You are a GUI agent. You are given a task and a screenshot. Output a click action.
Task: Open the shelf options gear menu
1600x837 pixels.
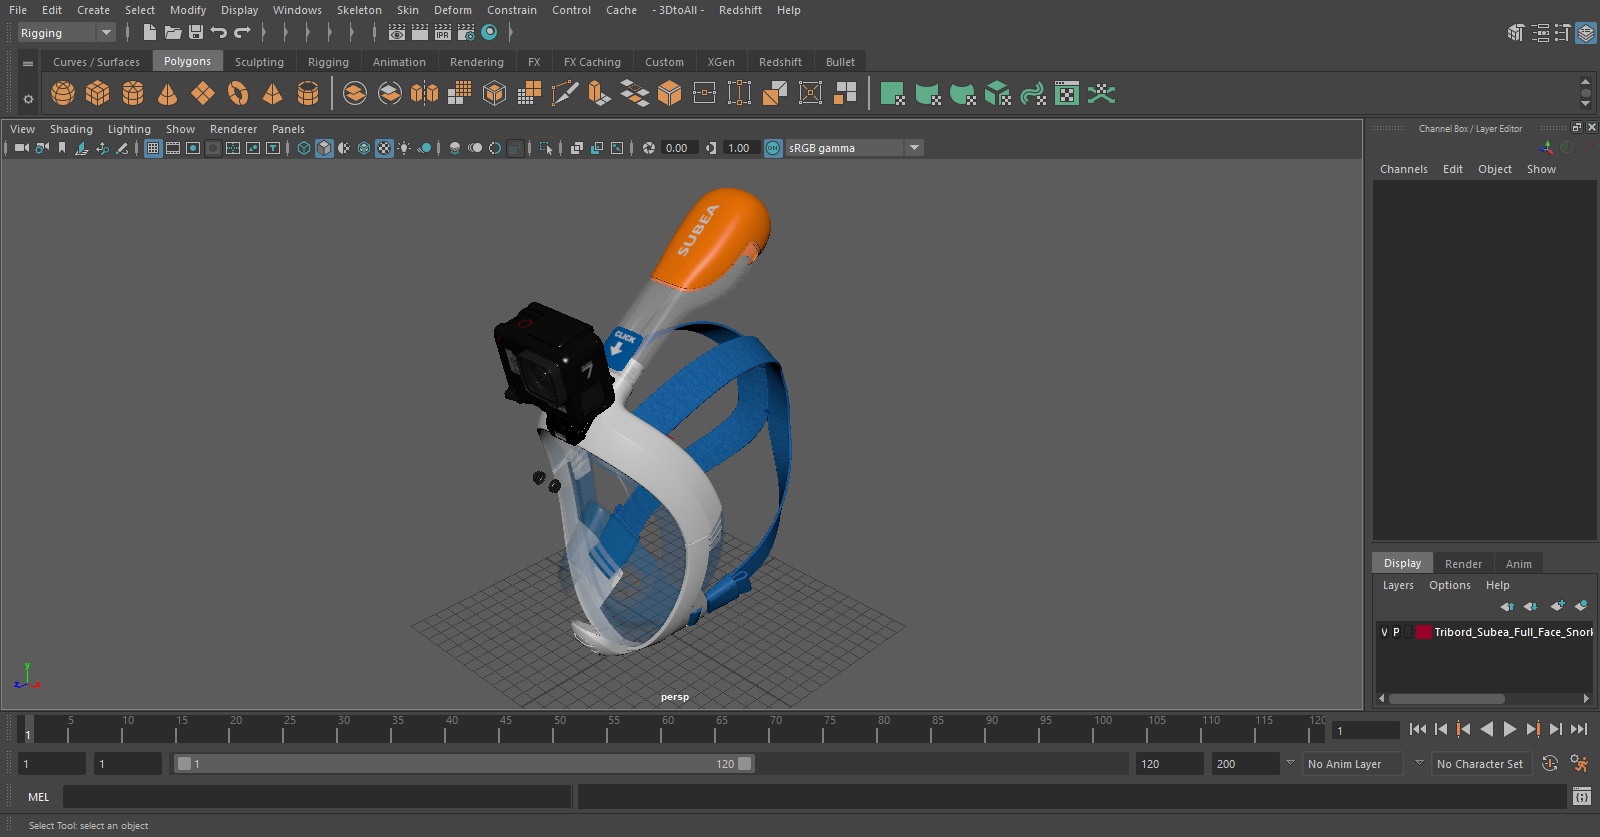pos(28,98)
